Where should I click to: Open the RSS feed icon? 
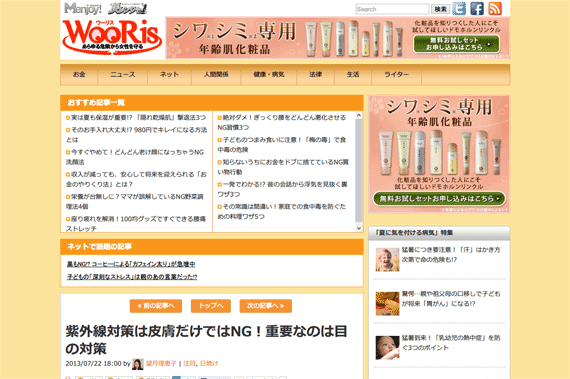pos(495,8)
